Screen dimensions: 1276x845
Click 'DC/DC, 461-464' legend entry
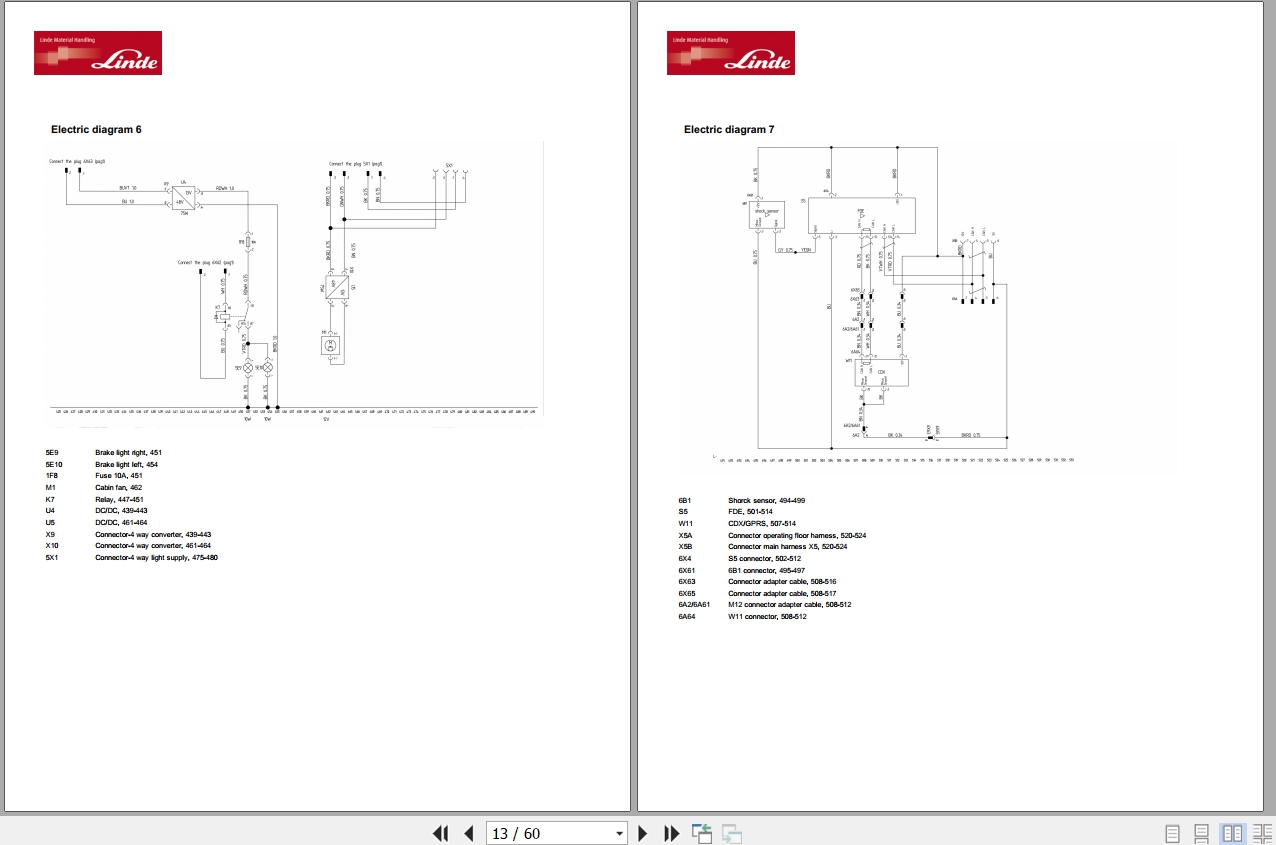[x=121, y=522]
